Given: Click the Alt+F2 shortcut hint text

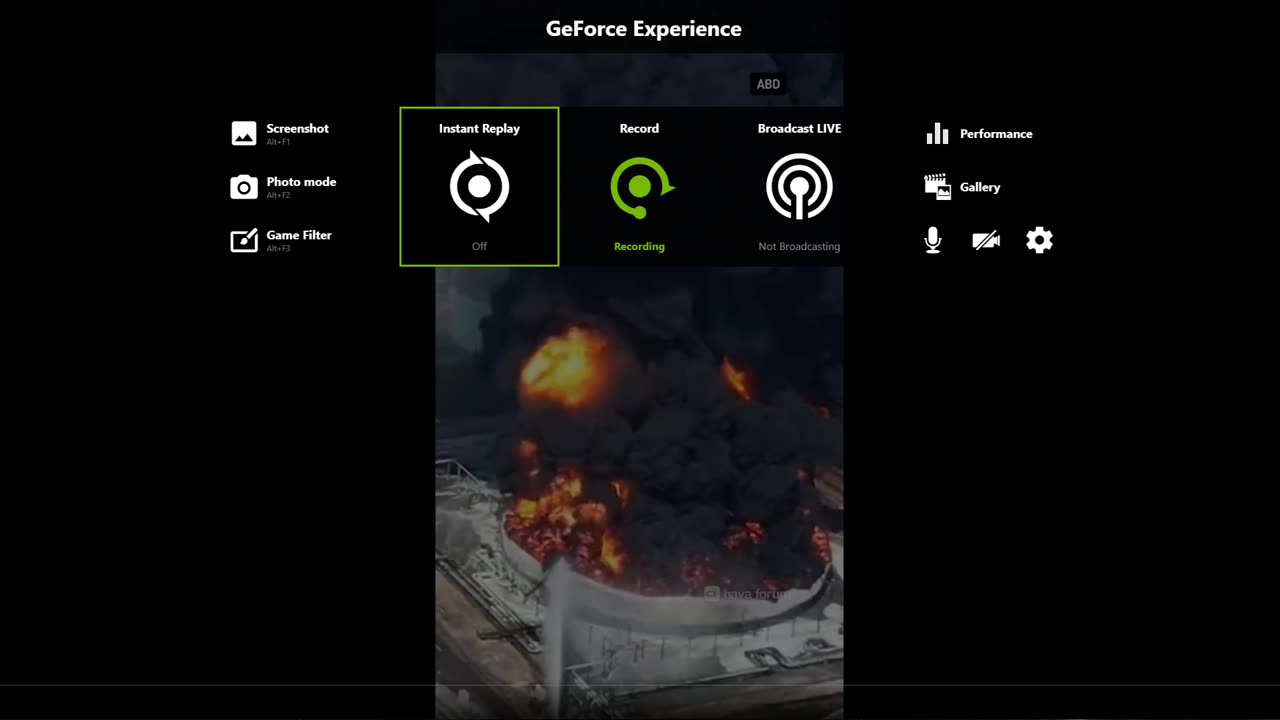Looking at the screenshot, I should tap(278, 195).
